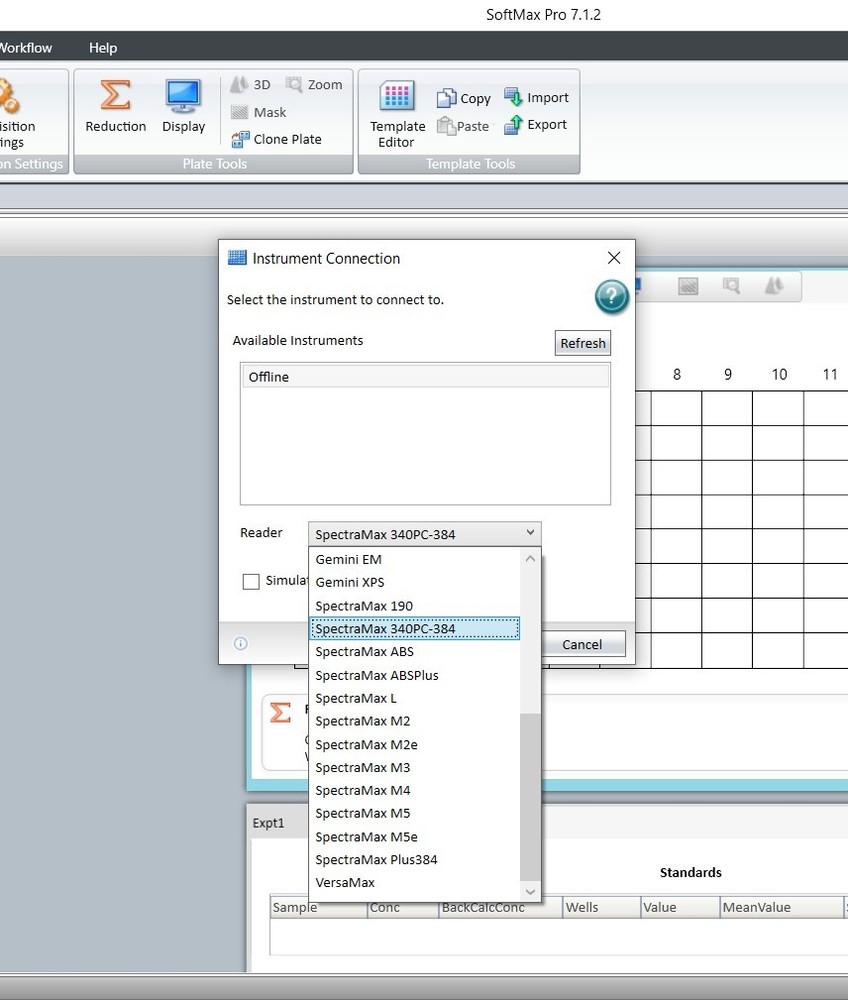
Task: Choose SpectraMax M2e reader
Action: pos(414,745)
